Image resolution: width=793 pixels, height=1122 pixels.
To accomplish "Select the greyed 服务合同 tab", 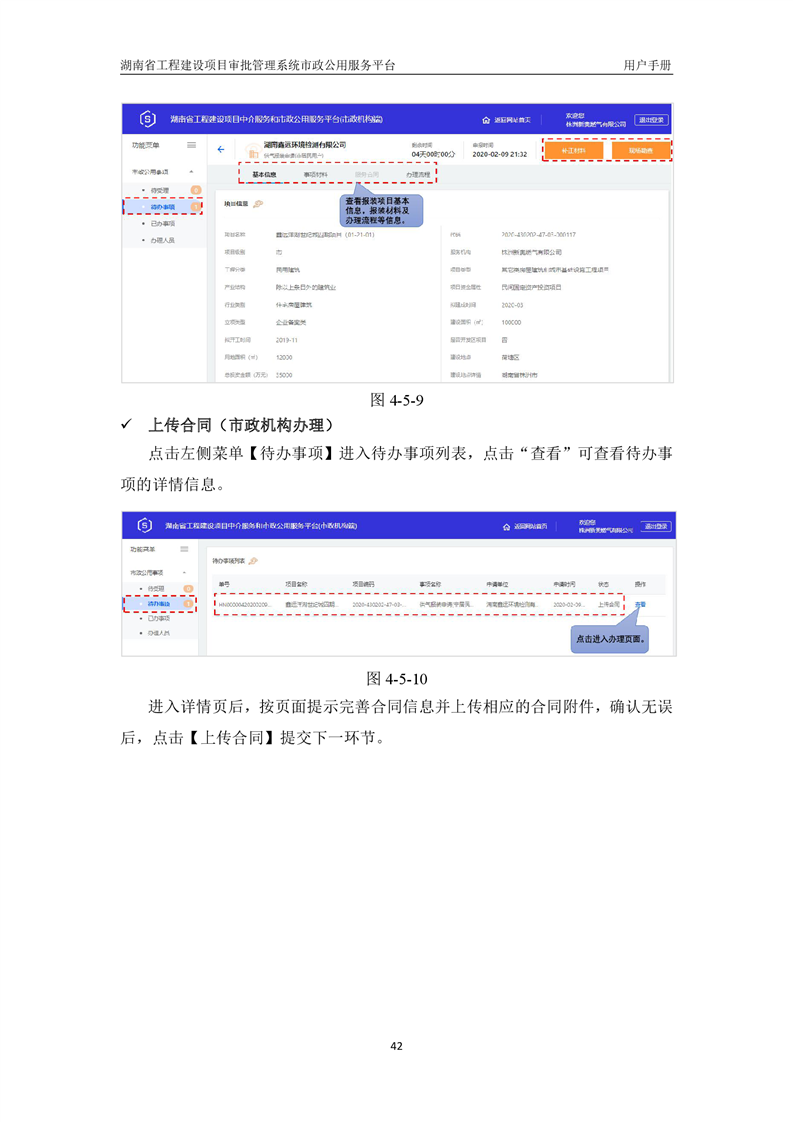I will pos(366,175).
